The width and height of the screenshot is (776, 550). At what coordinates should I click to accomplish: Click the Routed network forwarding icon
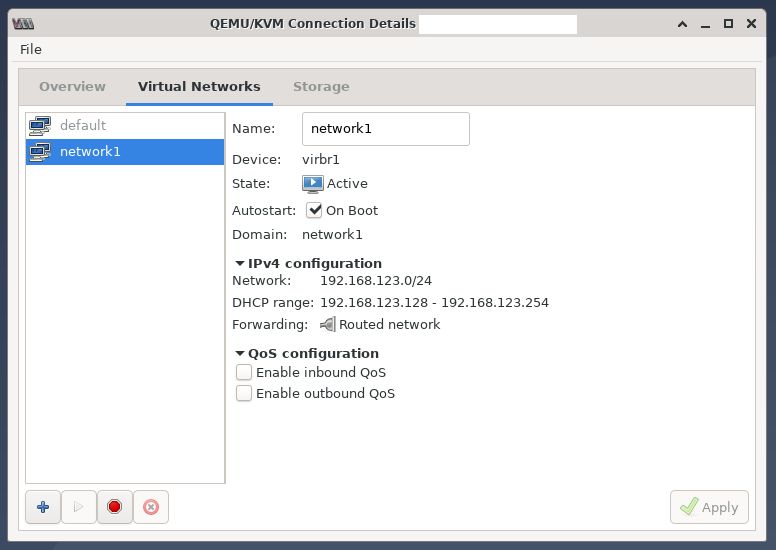(328, 325)
